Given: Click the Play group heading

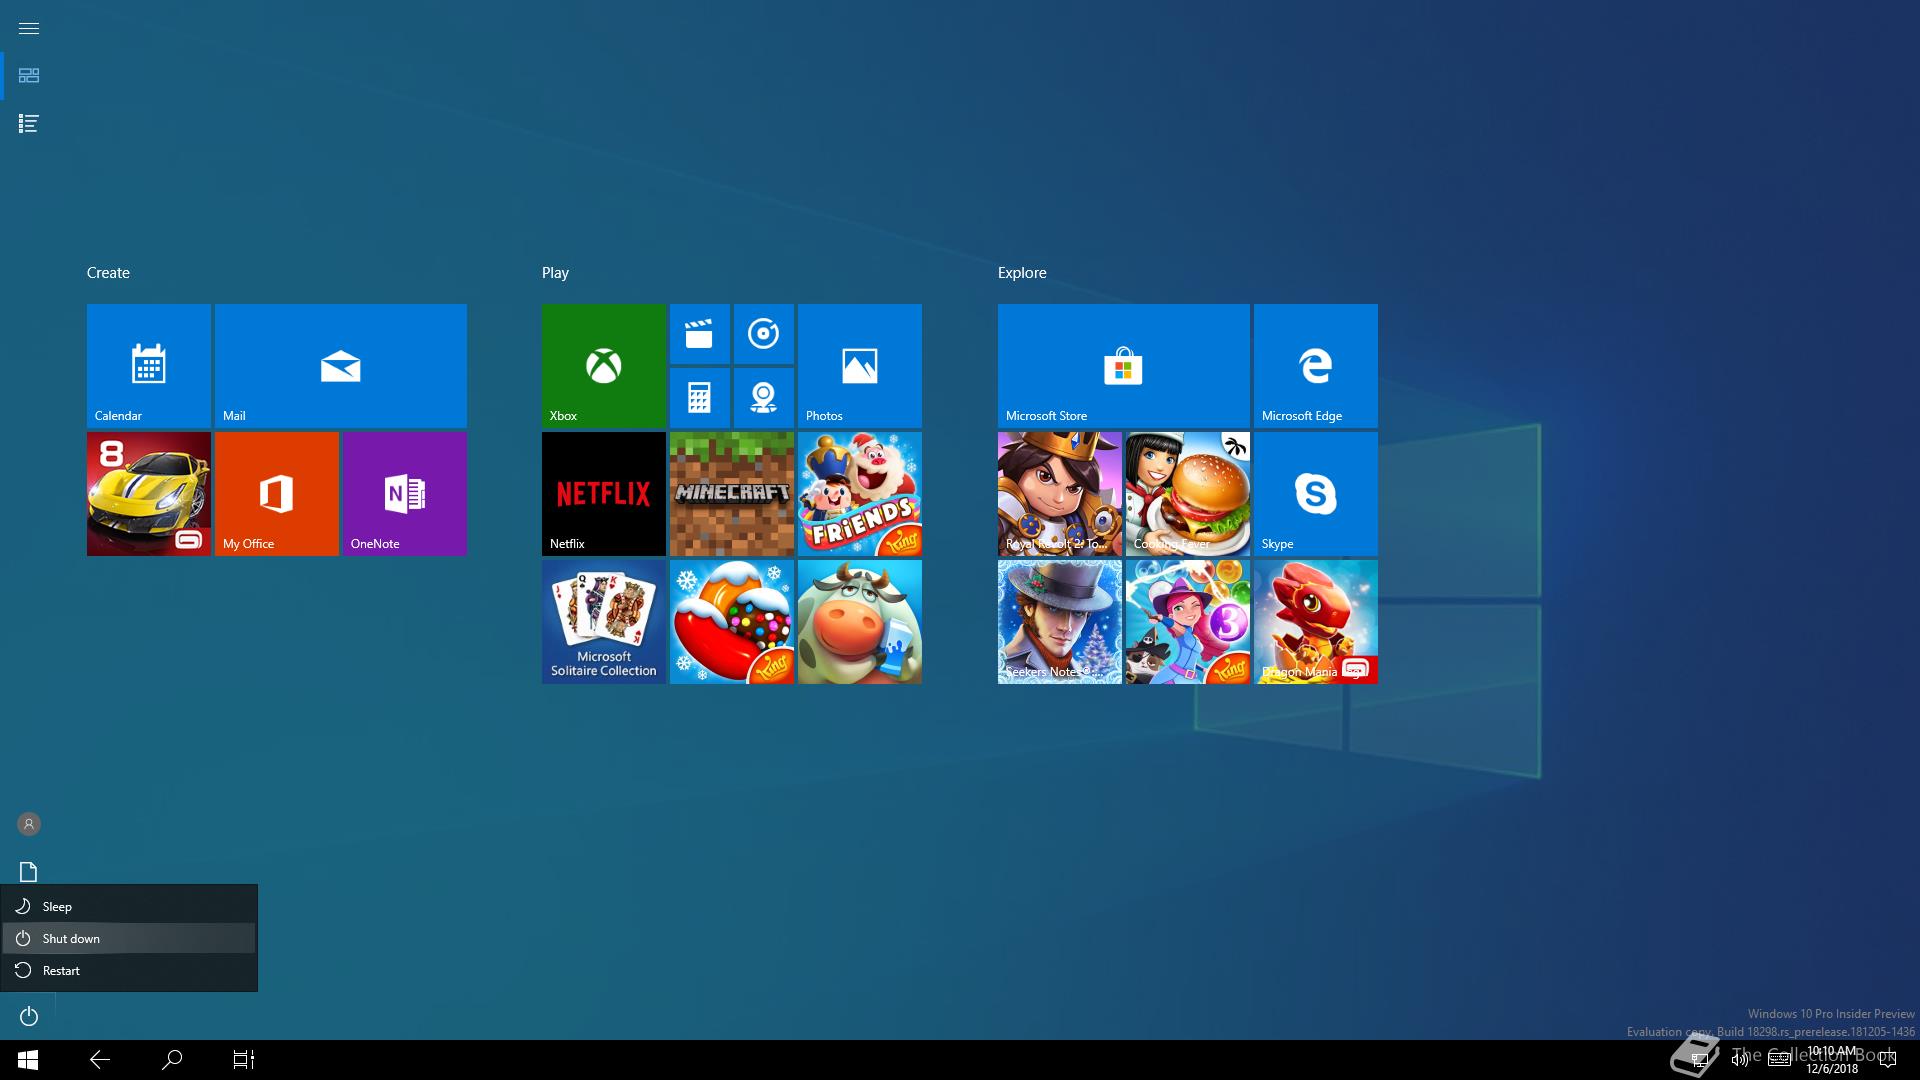Looking at the screenshot, I should [555, 273].
